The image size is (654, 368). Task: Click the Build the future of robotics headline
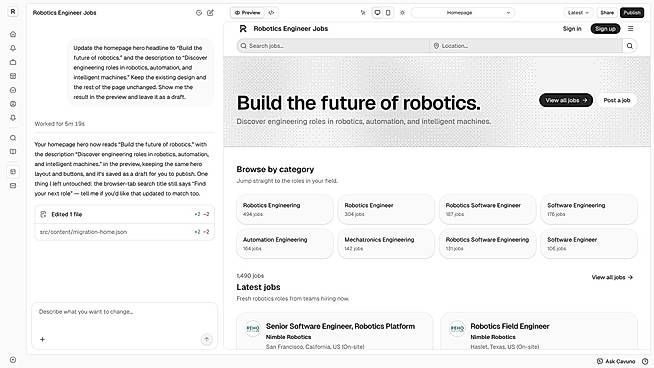359,103
